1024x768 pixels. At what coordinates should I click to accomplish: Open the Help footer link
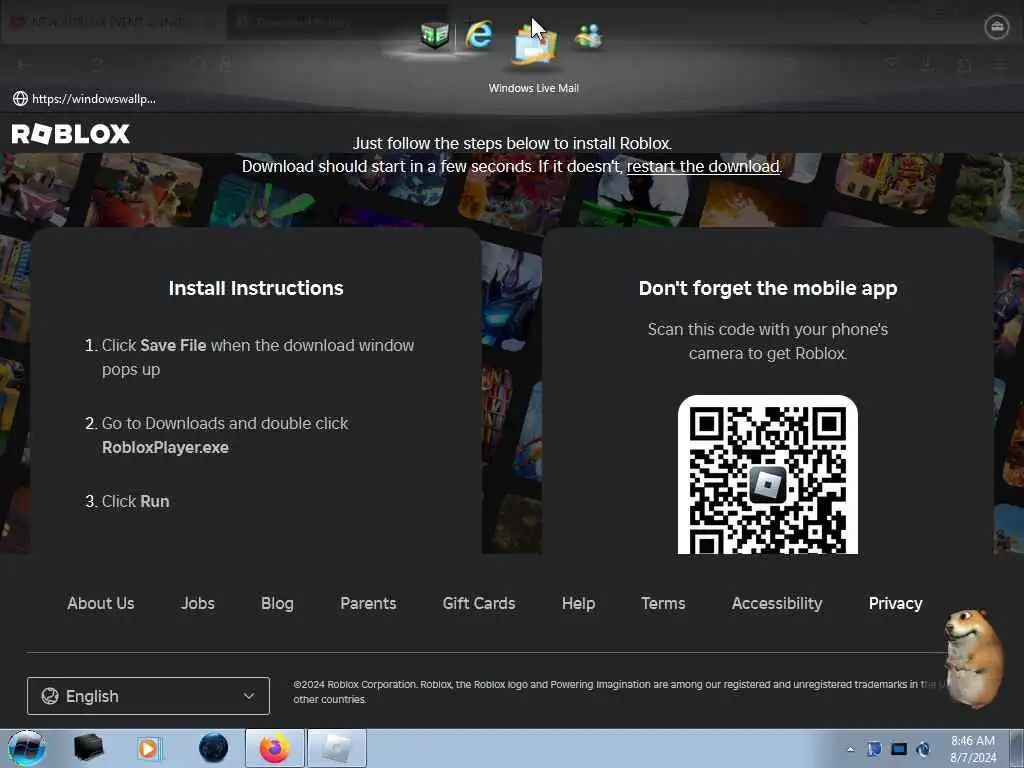tap(579, 603)
